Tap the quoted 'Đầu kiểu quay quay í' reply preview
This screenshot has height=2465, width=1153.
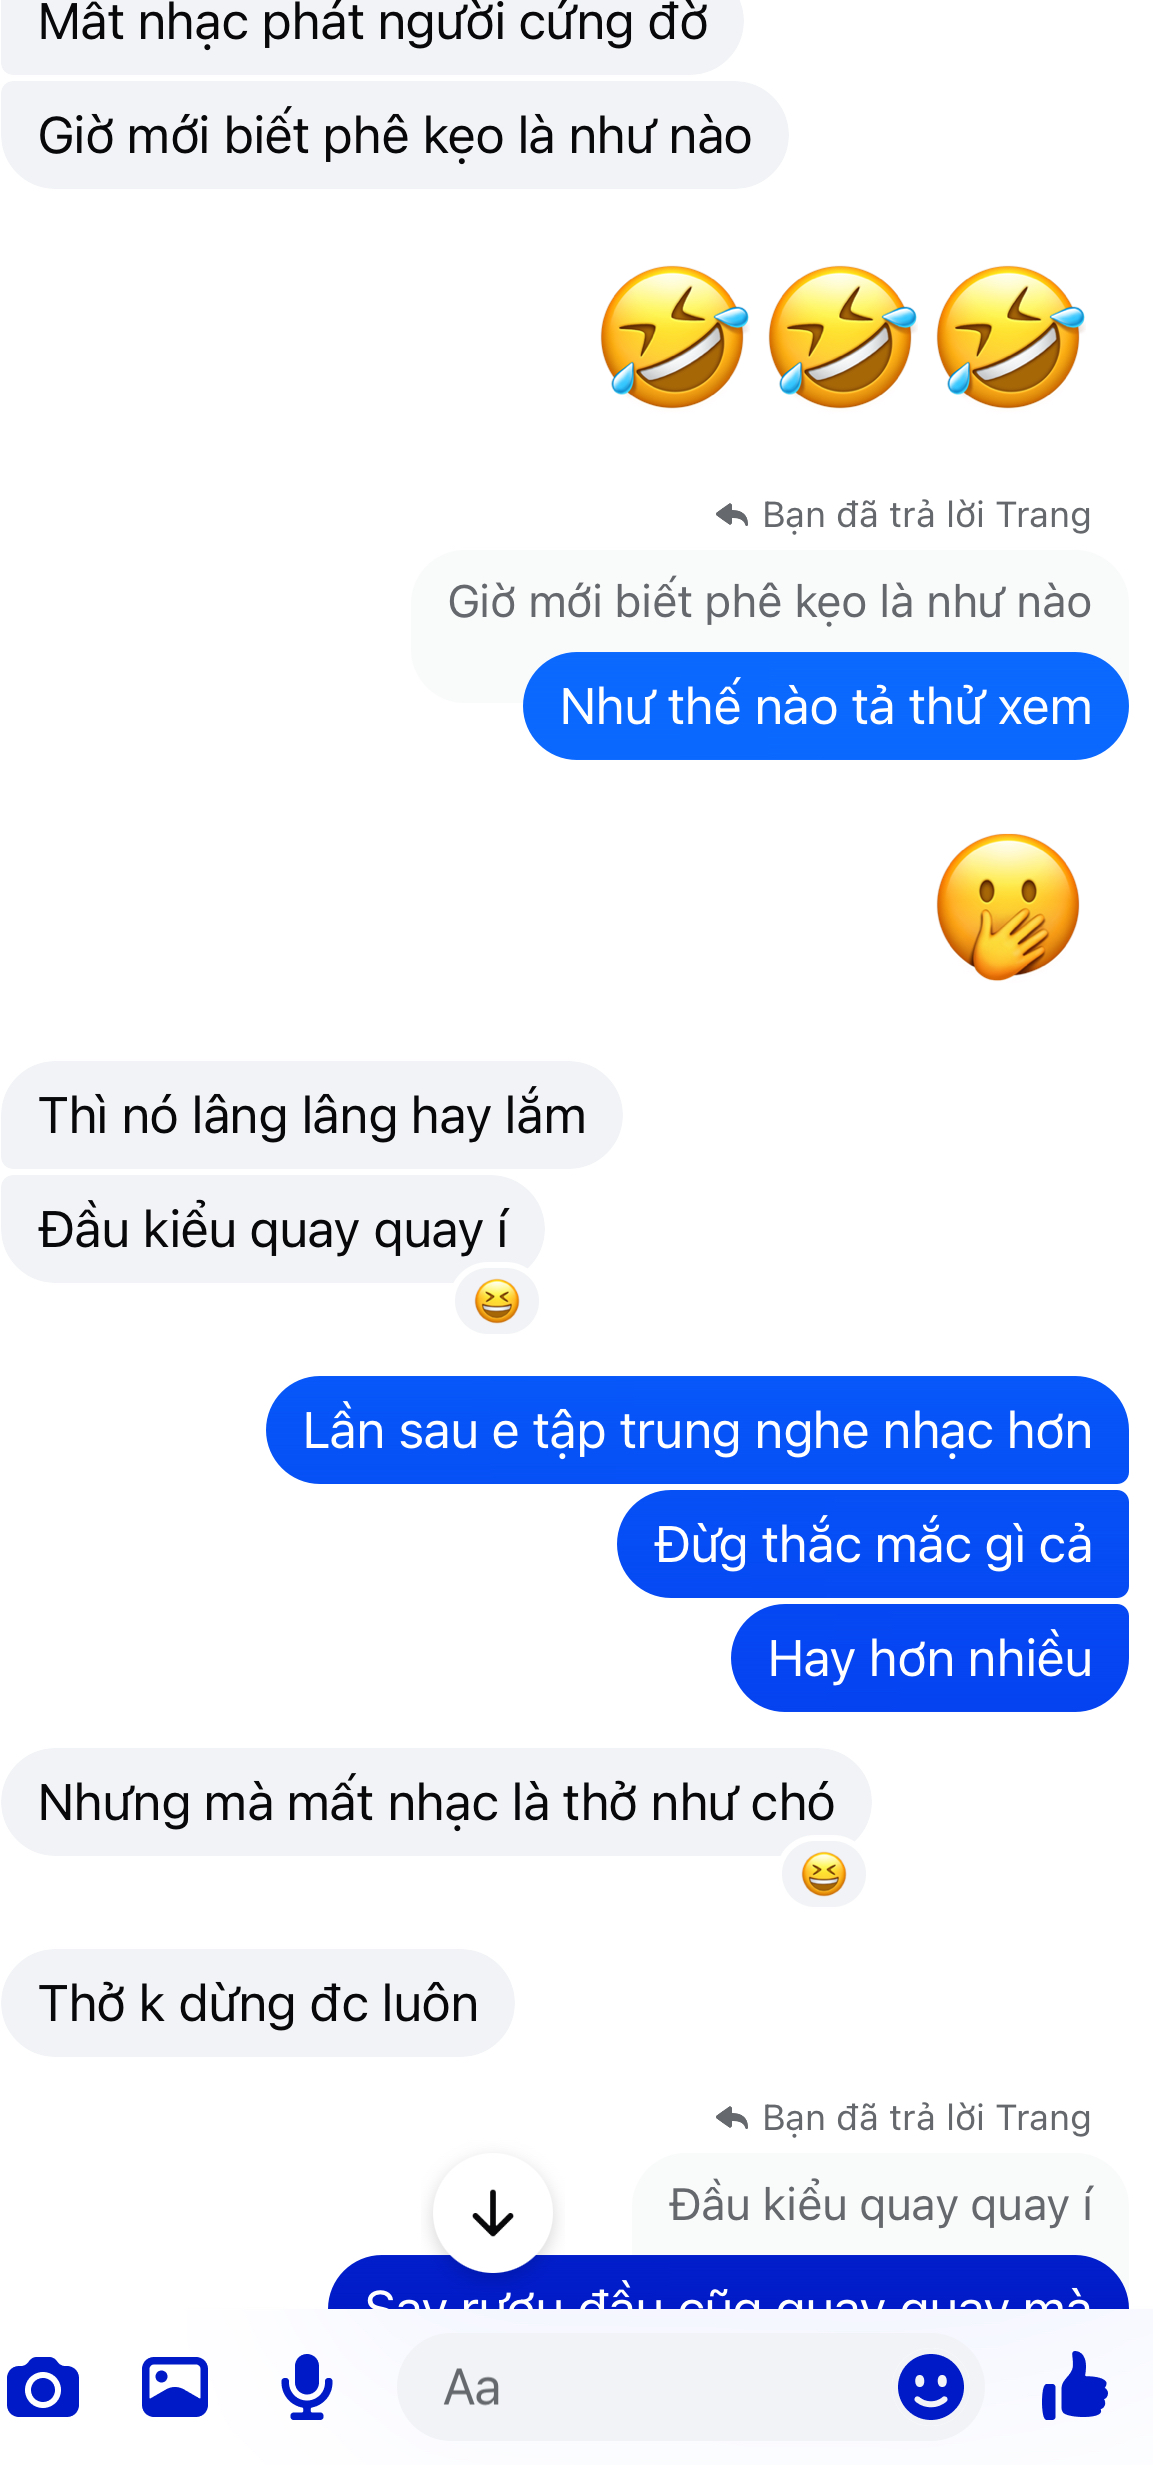point(880,2204)
